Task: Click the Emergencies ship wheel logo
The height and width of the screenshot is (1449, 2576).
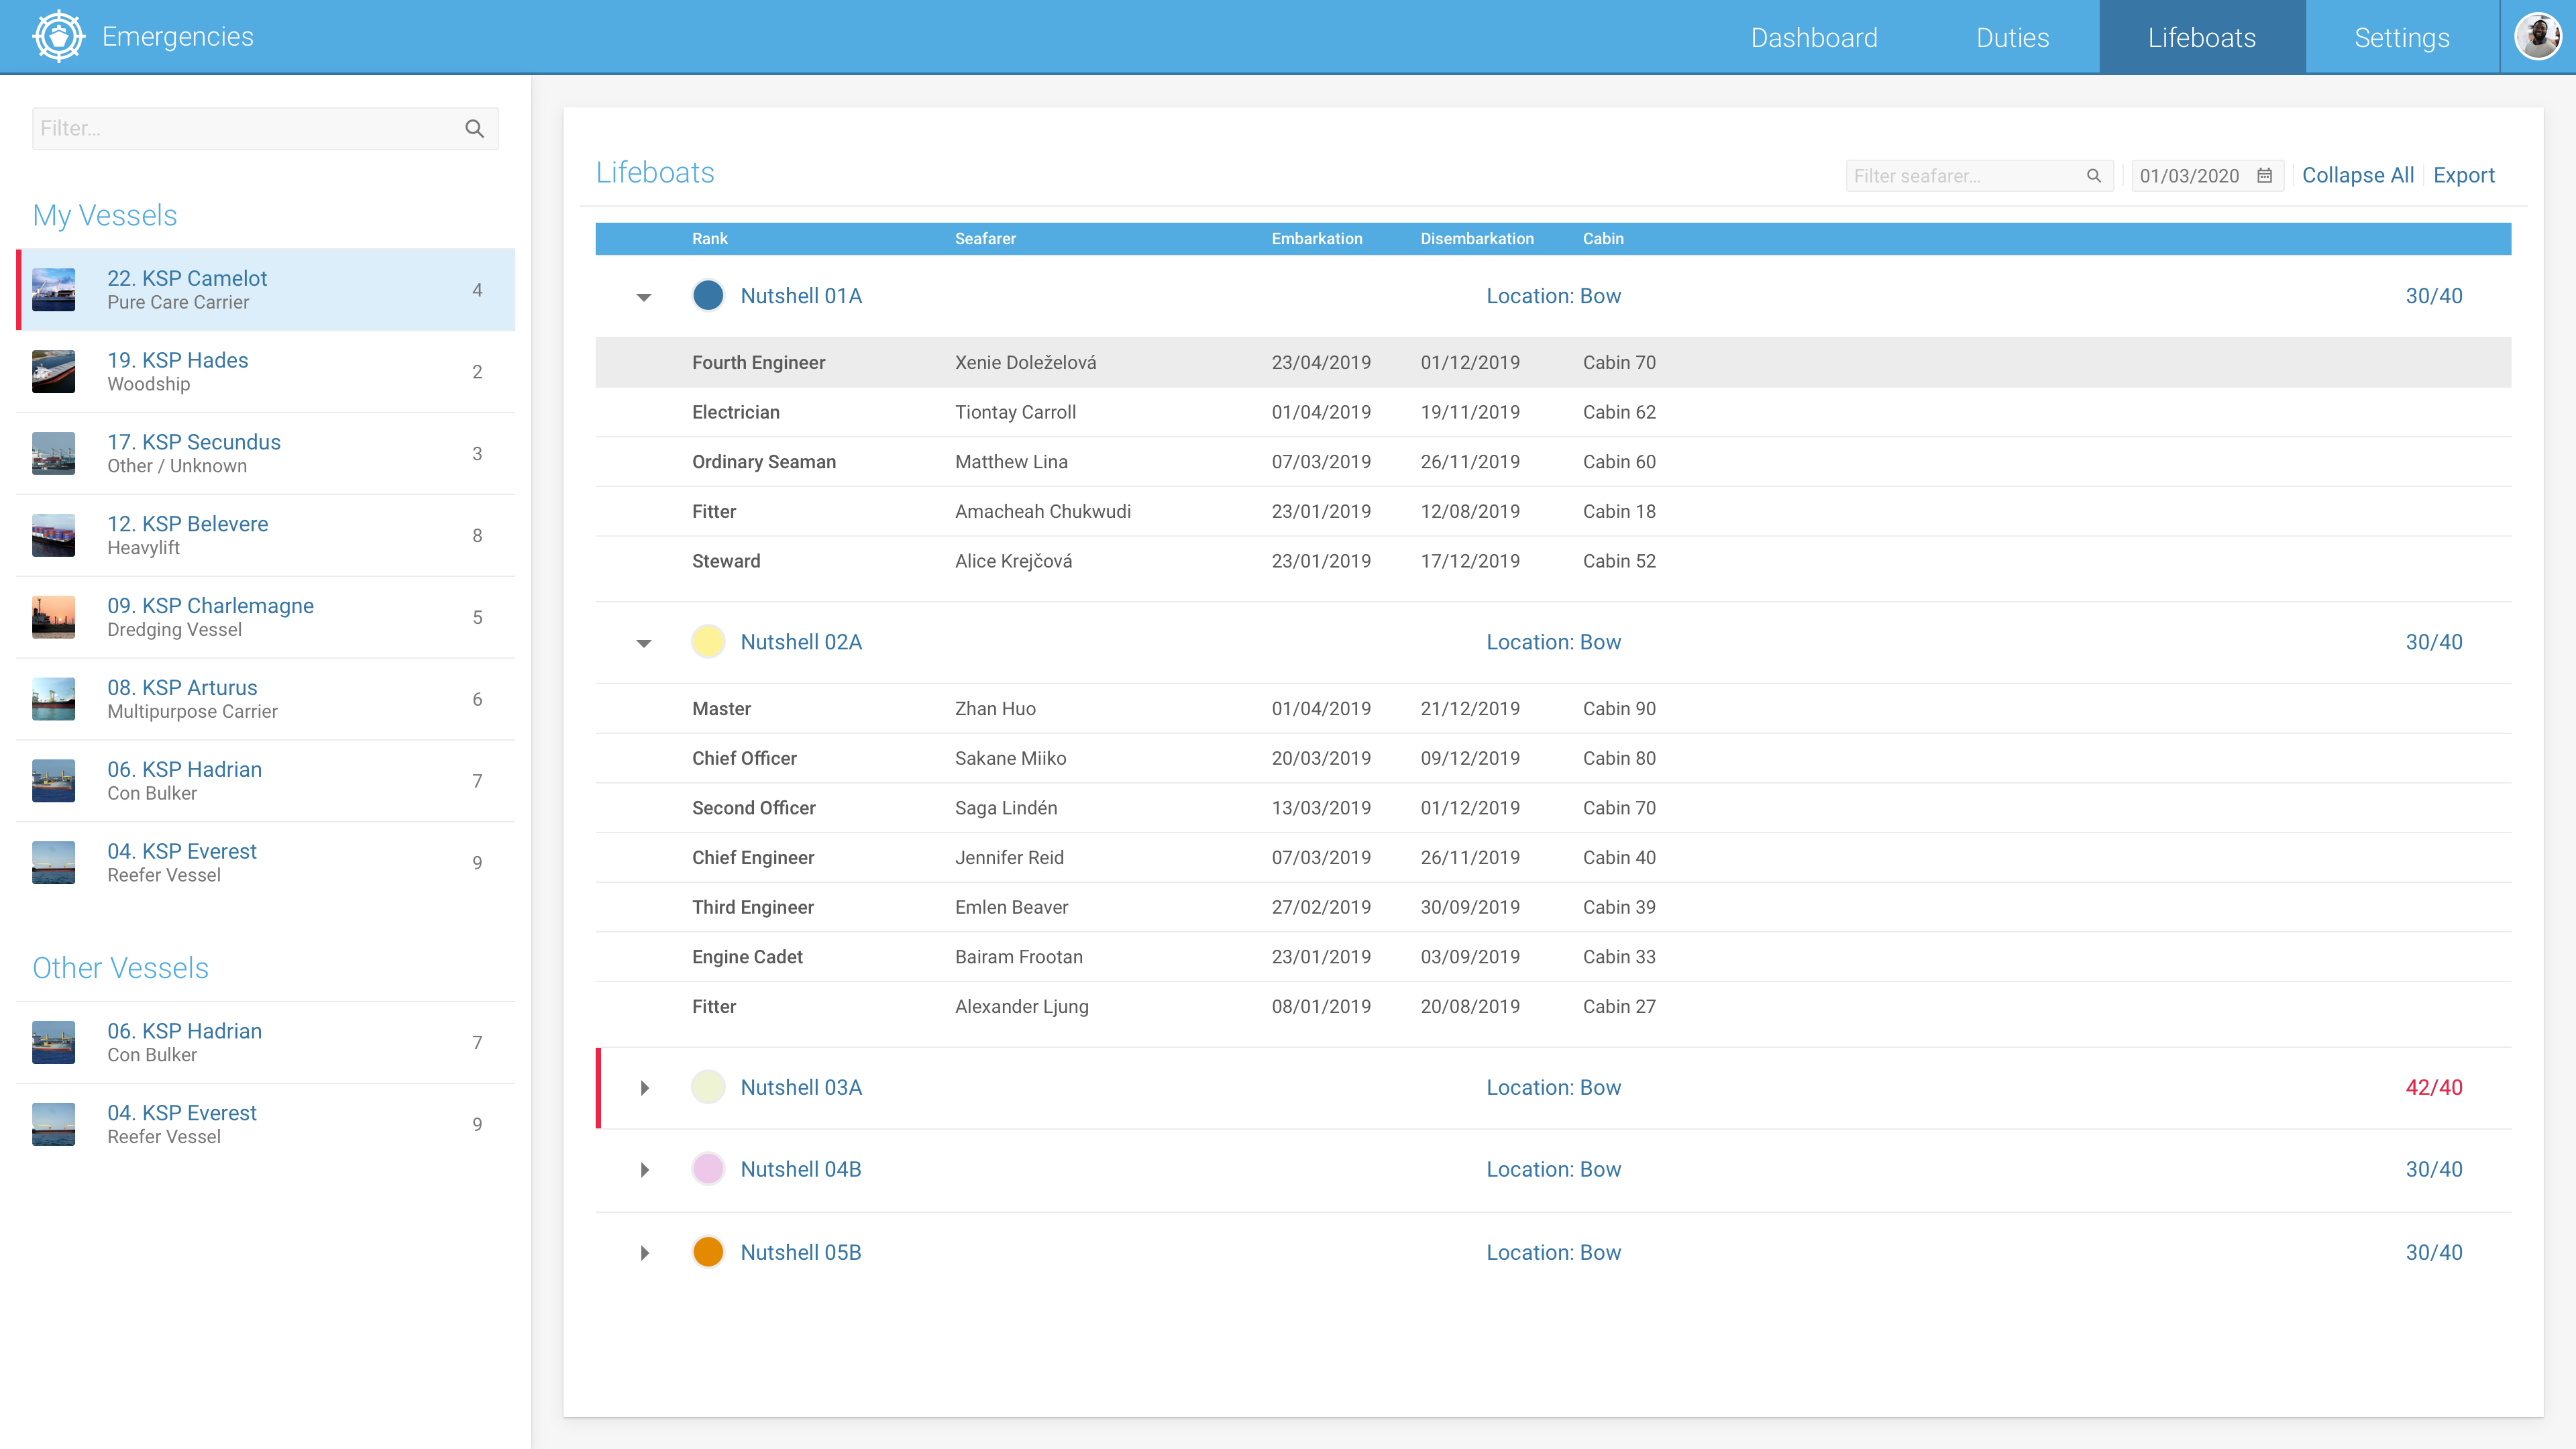Action: pos(58,37)
